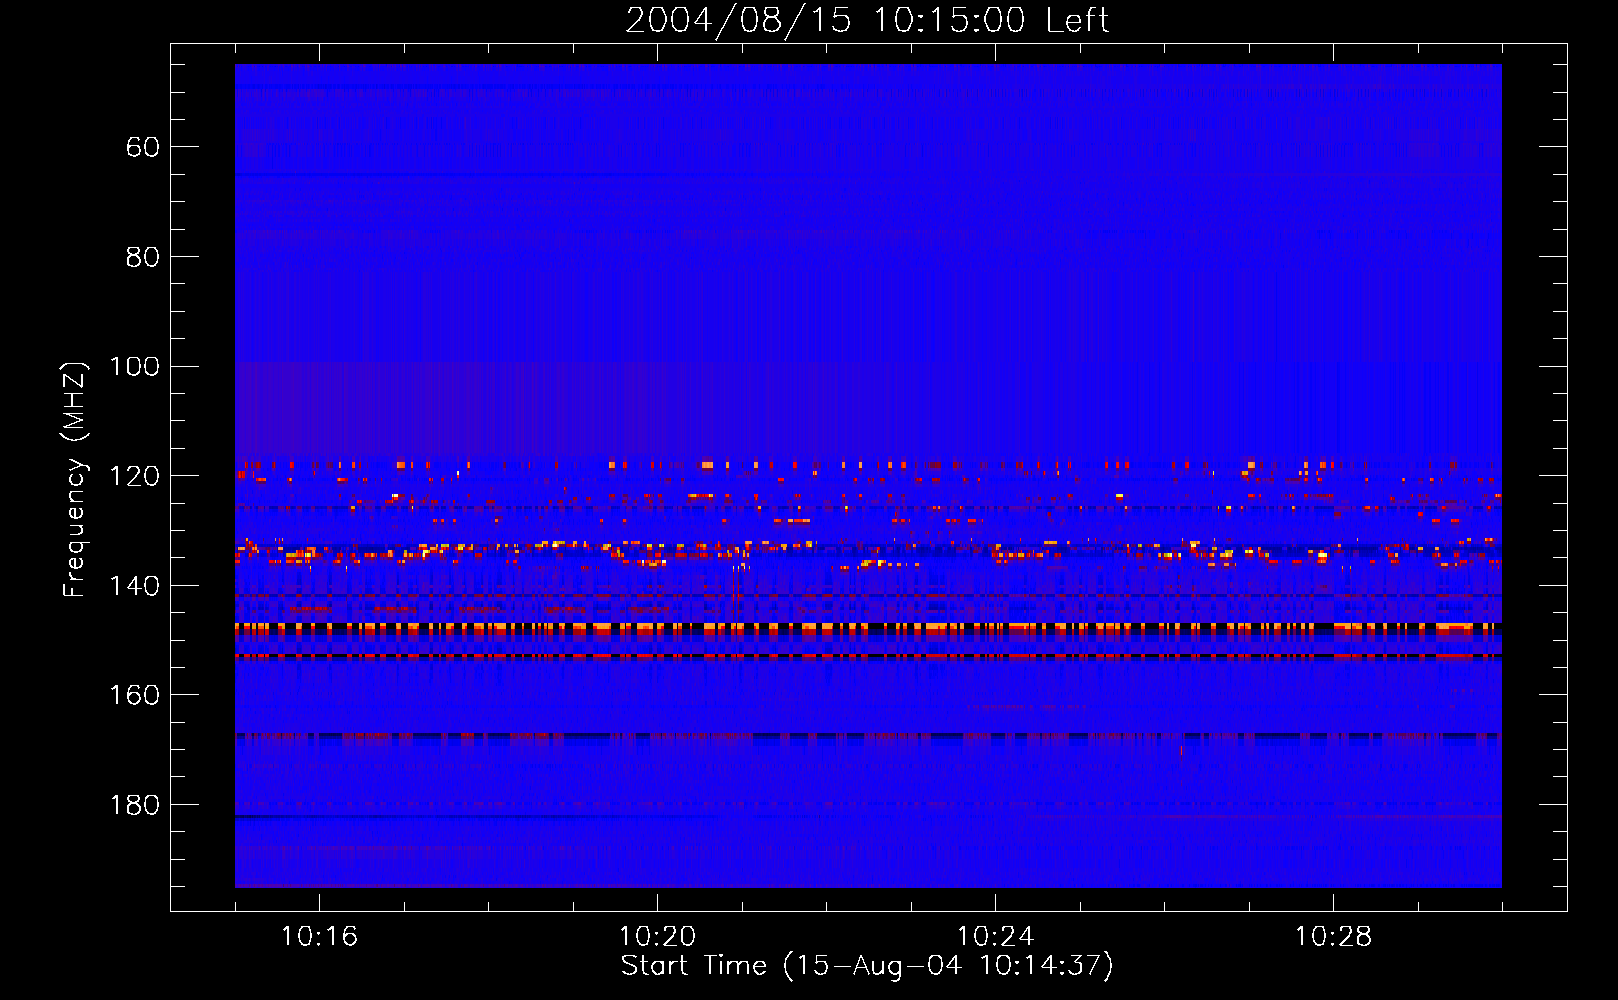Select the 'Frequency (MHZ)' axis label
This screenshot has height=1000, width=1618.
(75, 479)
